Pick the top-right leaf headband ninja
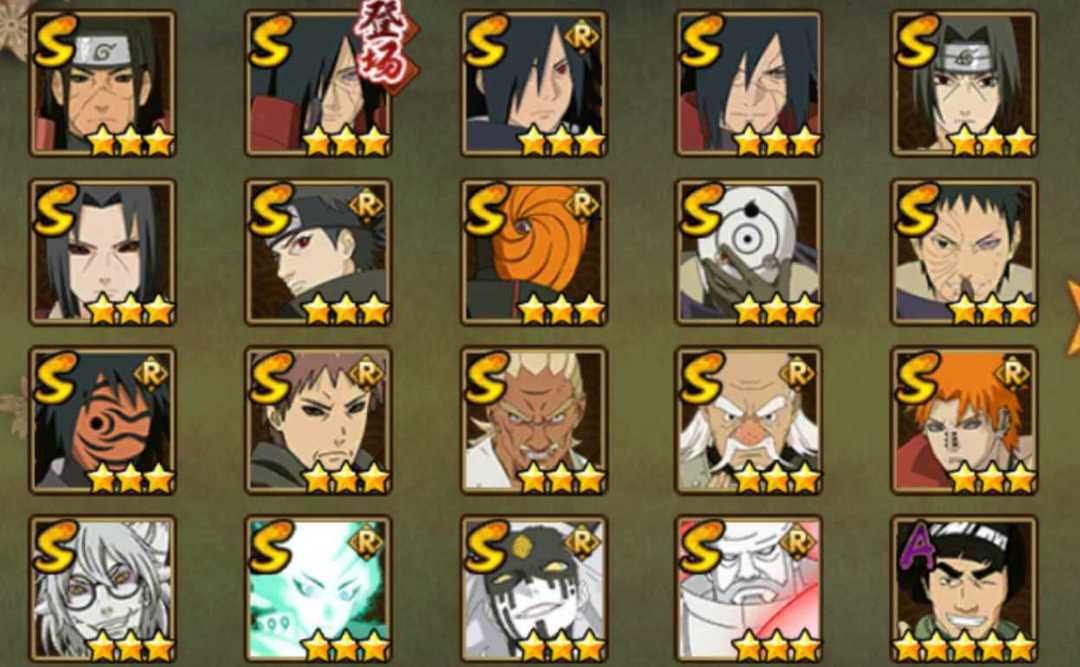The image size is (1080, 667). pyautogui.click(x=964, y=83)
